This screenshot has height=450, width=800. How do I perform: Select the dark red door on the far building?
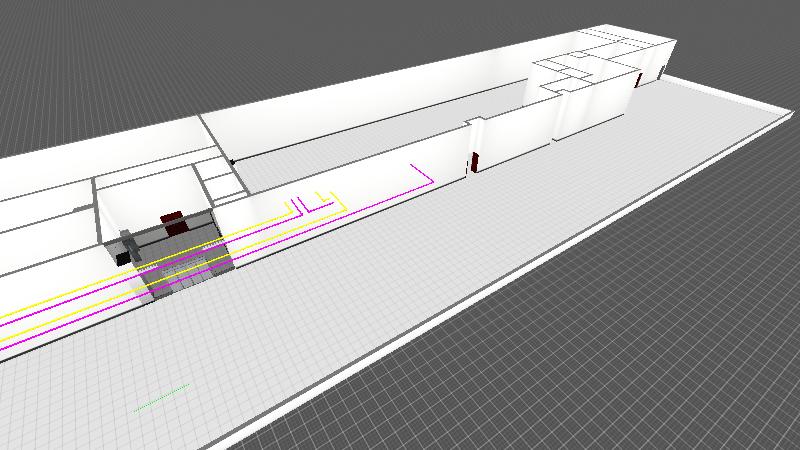pos(638,79)
